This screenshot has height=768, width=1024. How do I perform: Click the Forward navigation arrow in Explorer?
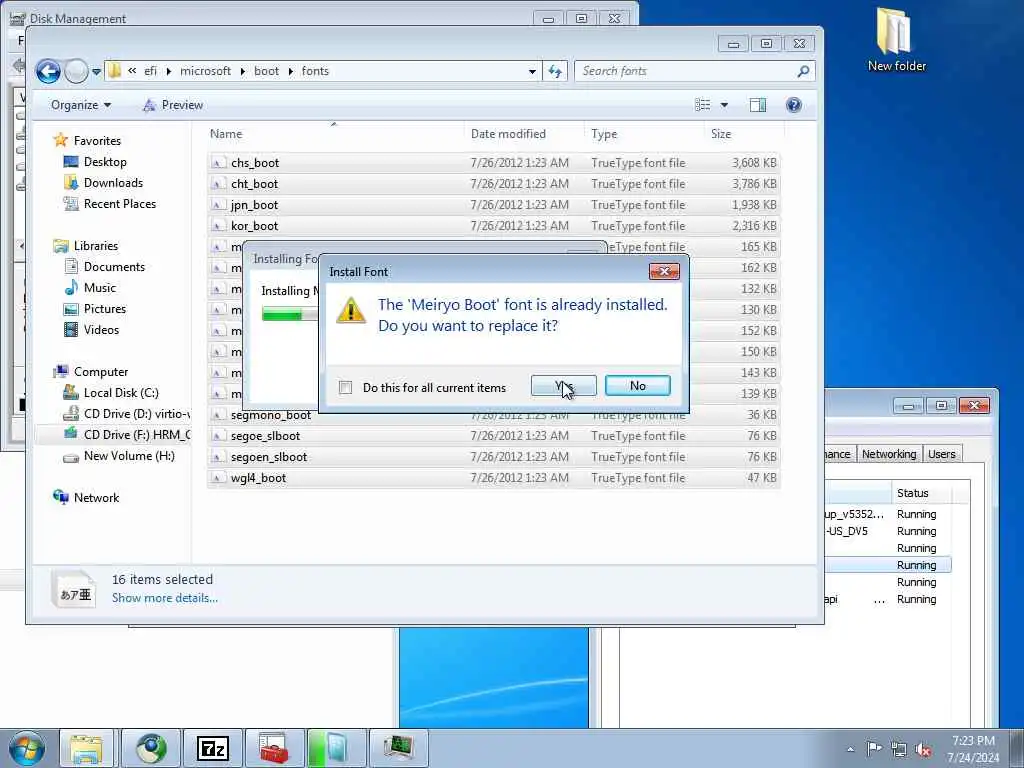coord(76,71)
